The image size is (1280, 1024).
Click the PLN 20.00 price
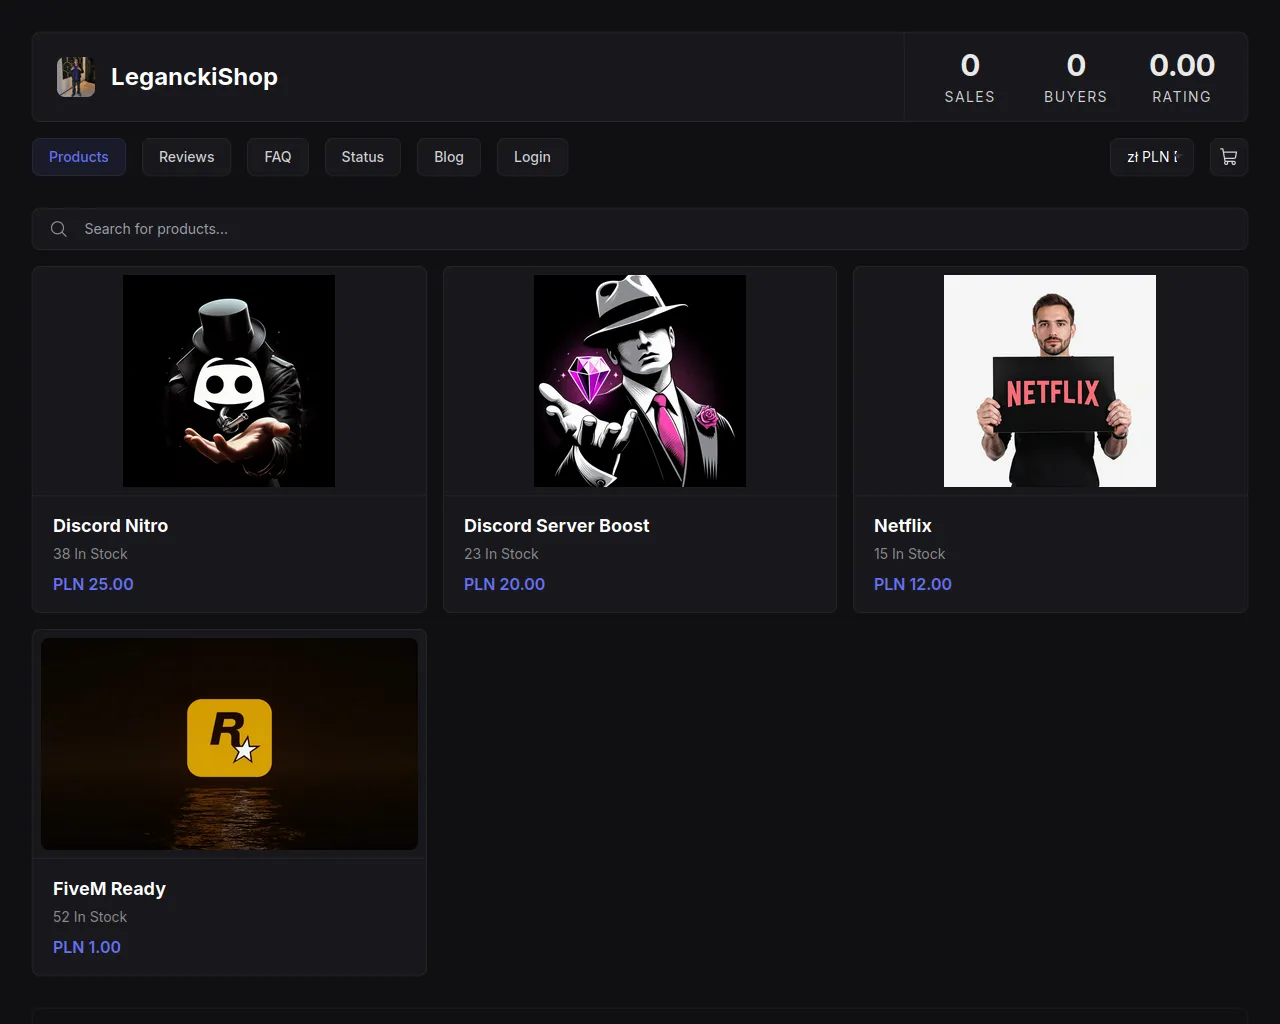(x=504, y=584)
